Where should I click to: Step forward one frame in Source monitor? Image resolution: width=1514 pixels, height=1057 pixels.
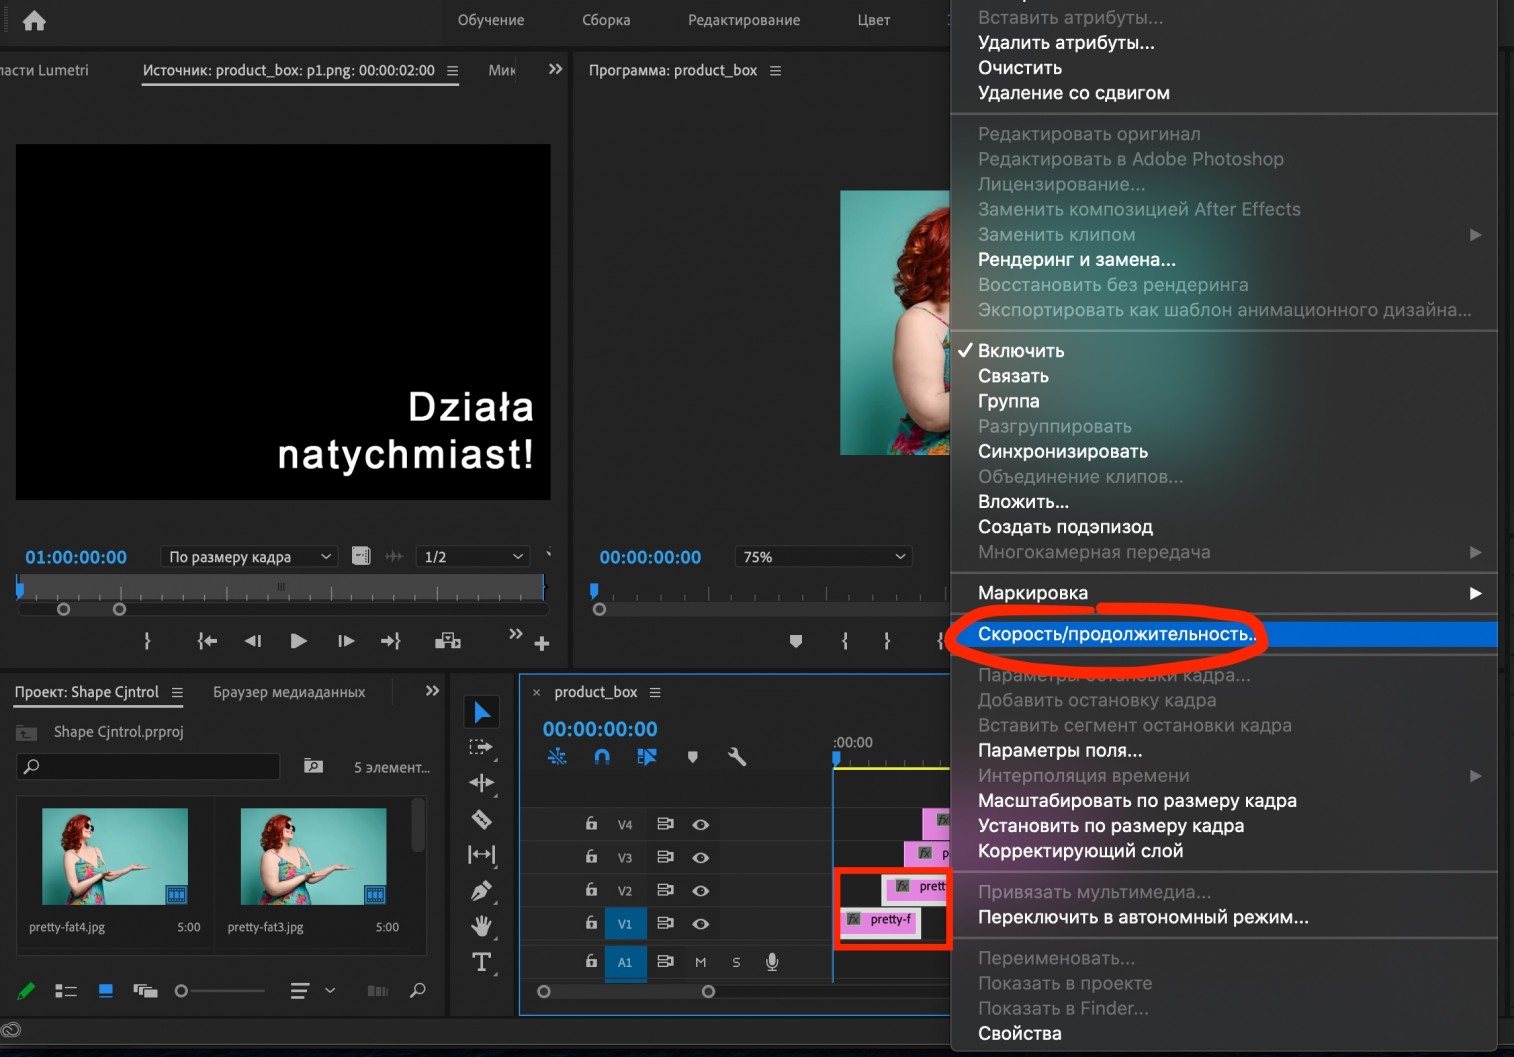(x=346, y=641)
